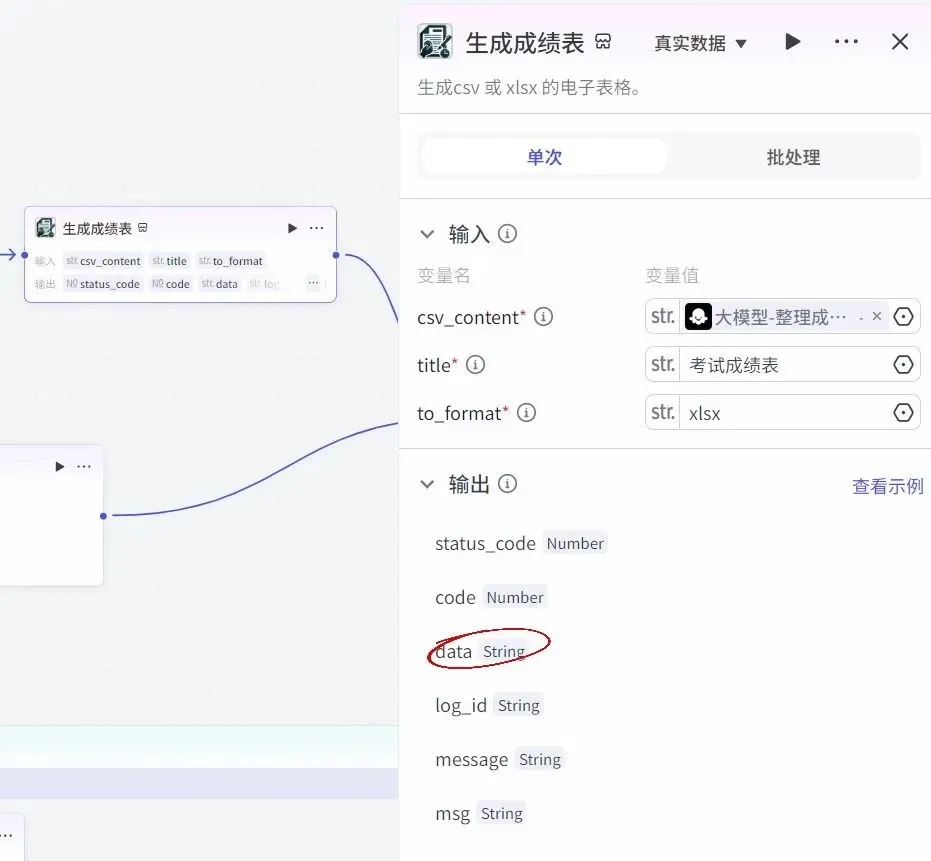Expand hidden outputs on canvas node
This screenshot has height=861, width=931.
(x=313, y=283)
